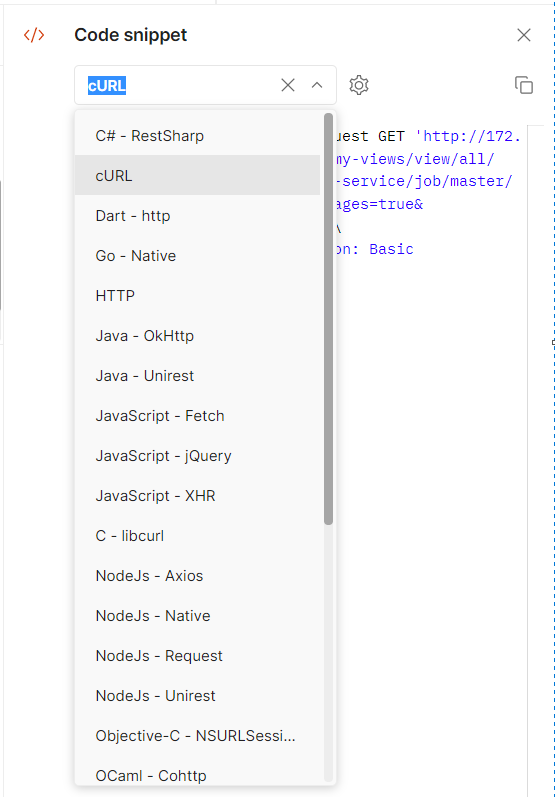Clear the cURL language search field
This screenshot has width=555, height=797.
click(288, 85)
